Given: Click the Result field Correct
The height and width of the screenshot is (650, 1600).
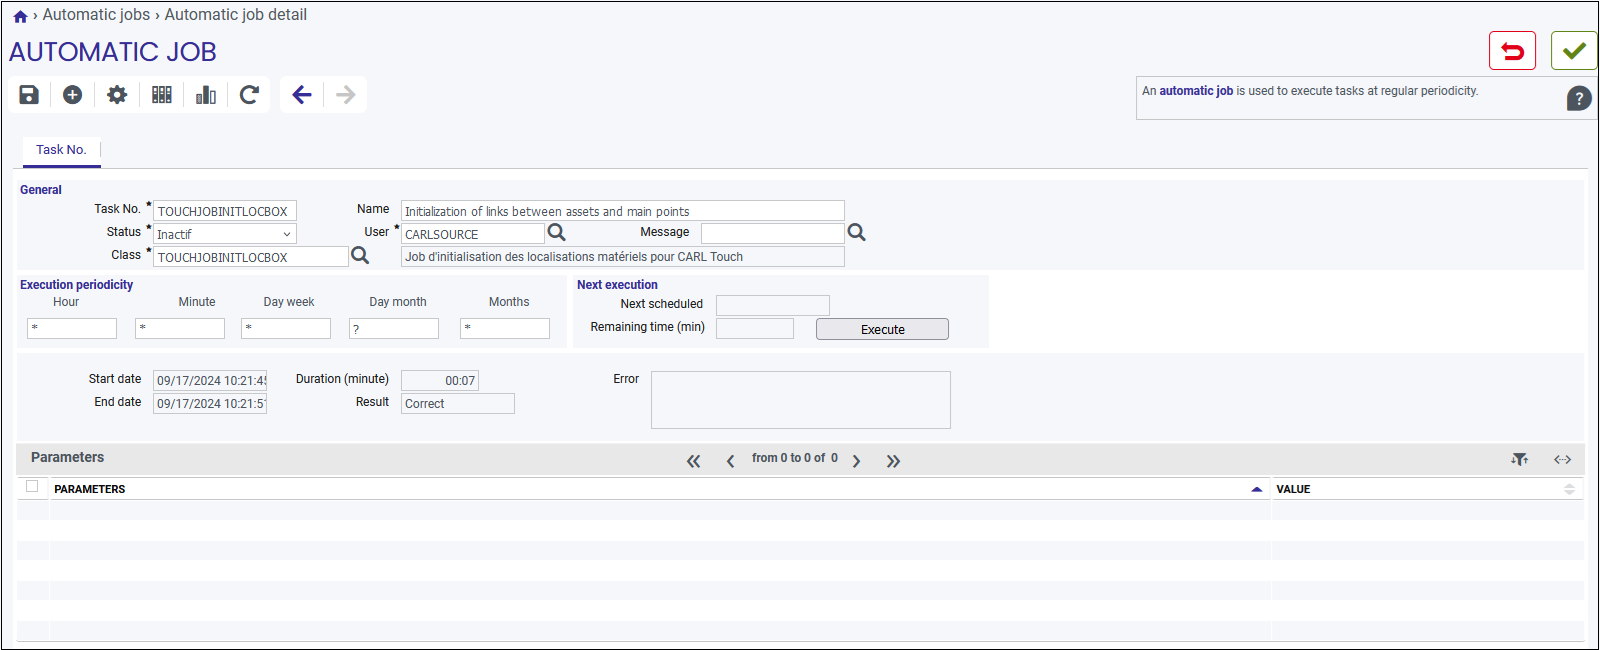Looking at the screenshot, I should click(x=458, y=403).
